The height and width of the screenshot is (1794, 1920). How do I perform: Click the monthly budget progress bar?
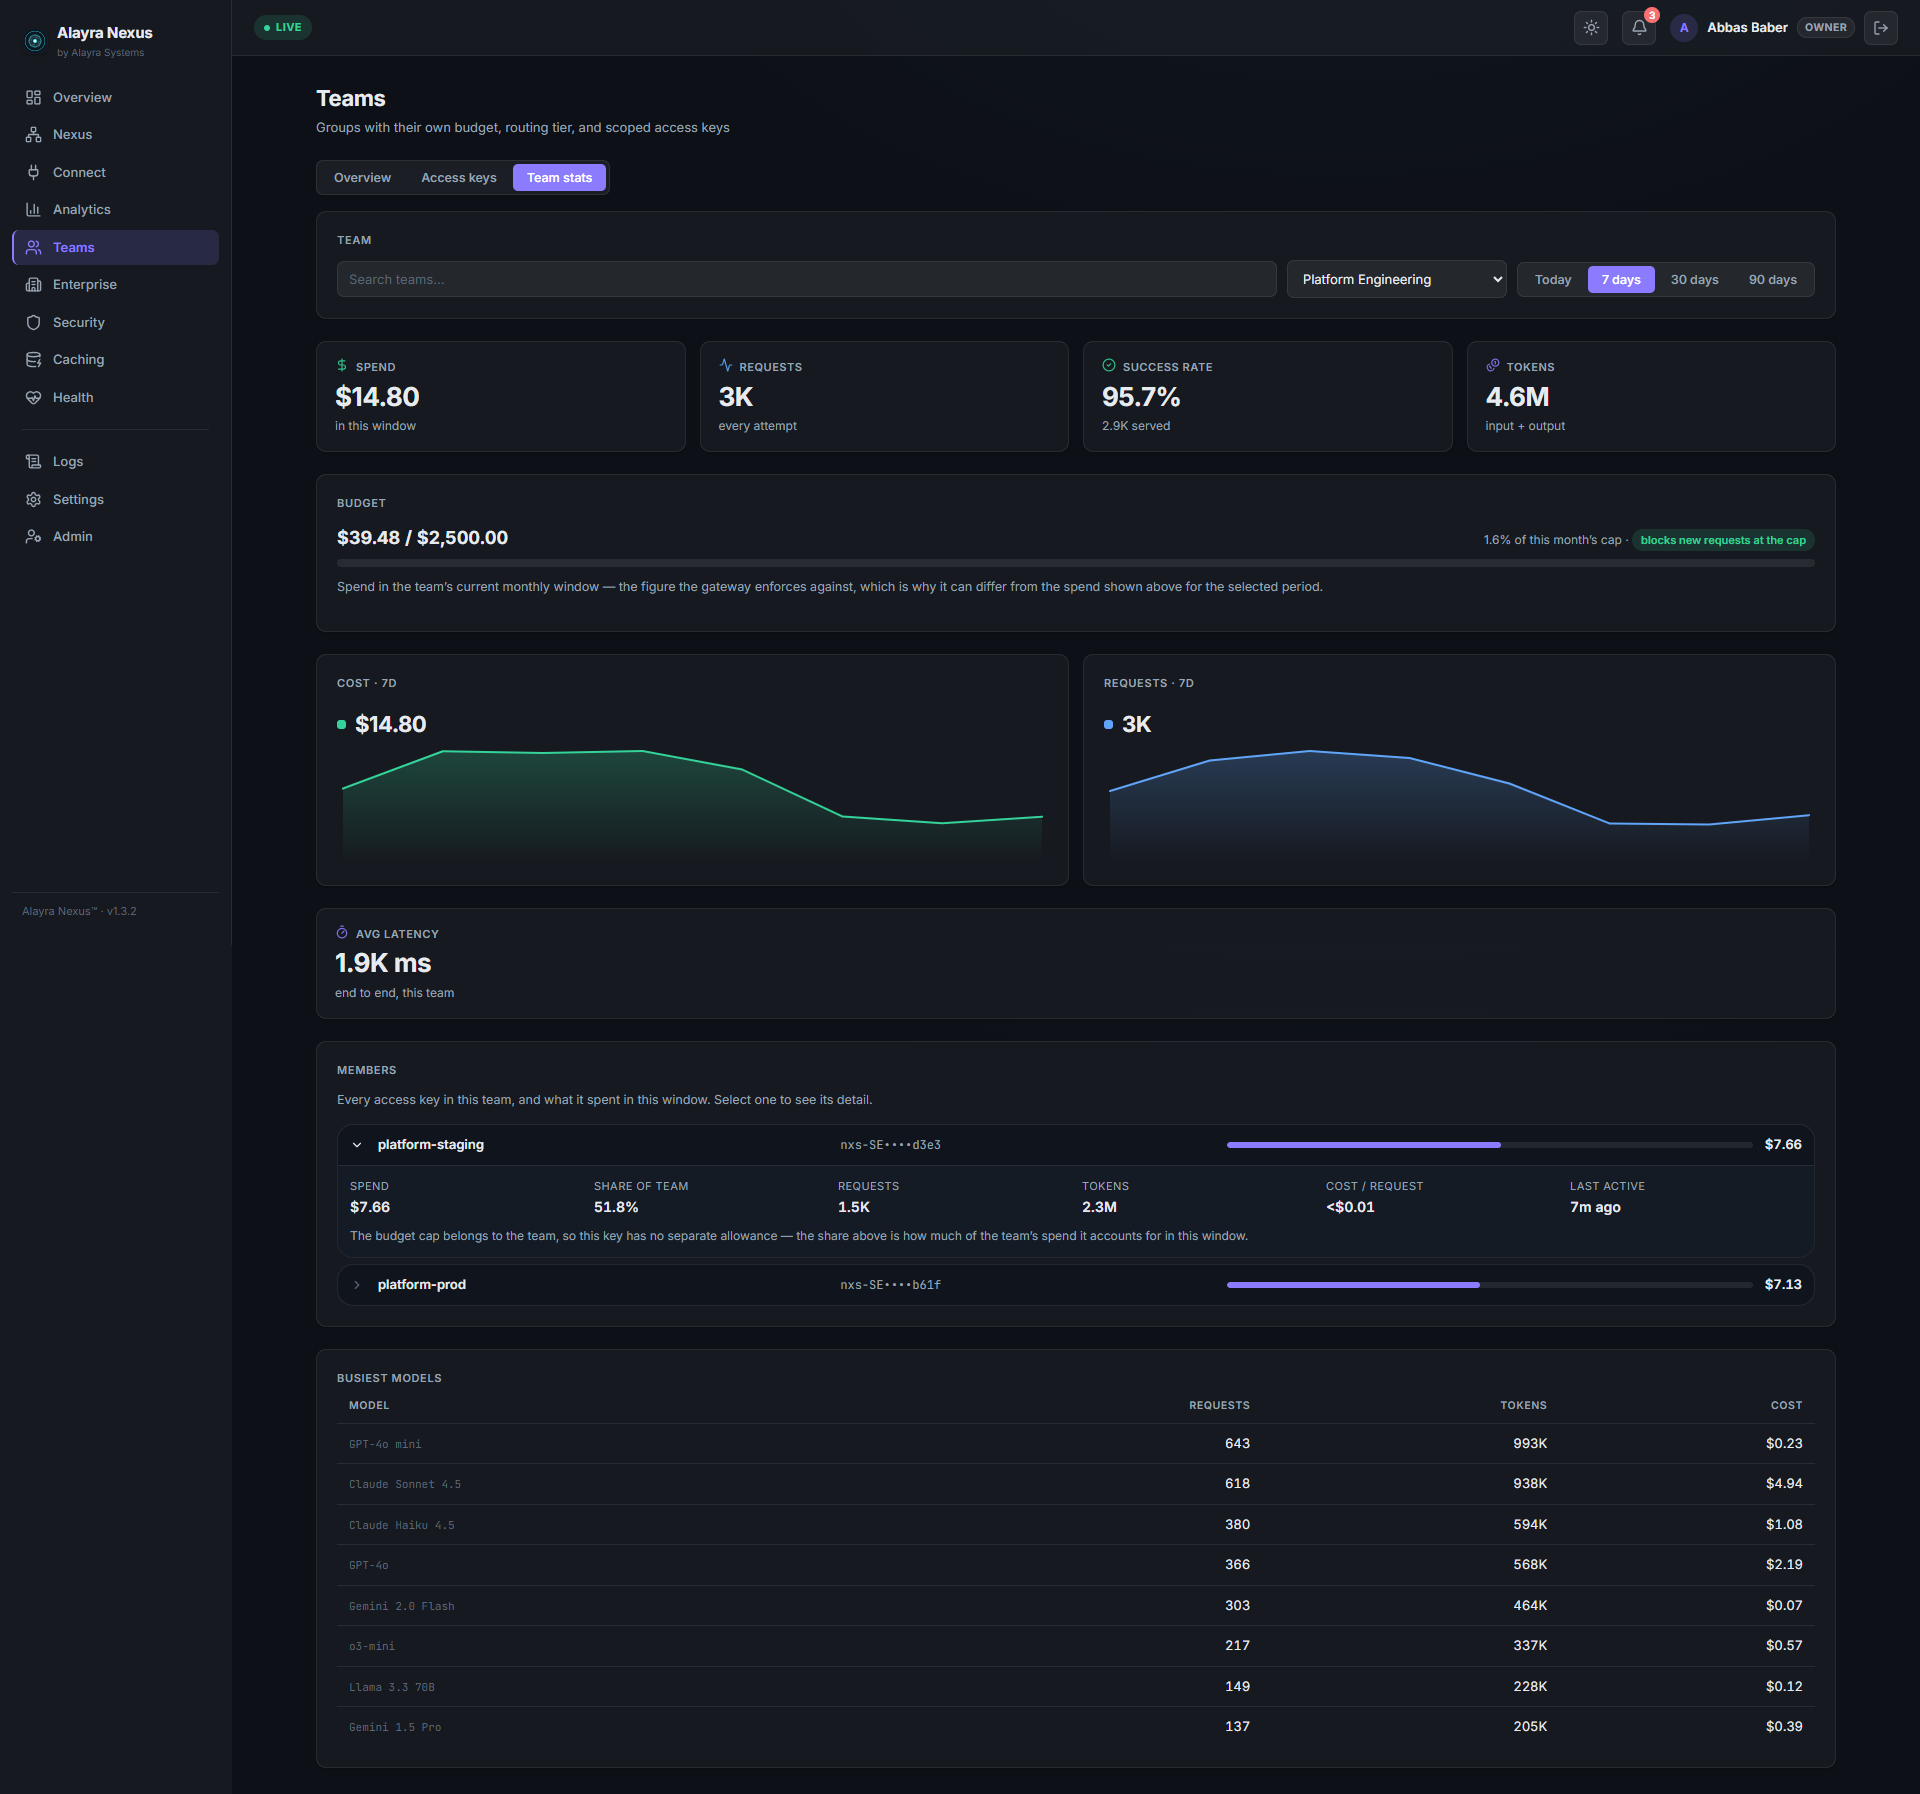[1076, 563]
